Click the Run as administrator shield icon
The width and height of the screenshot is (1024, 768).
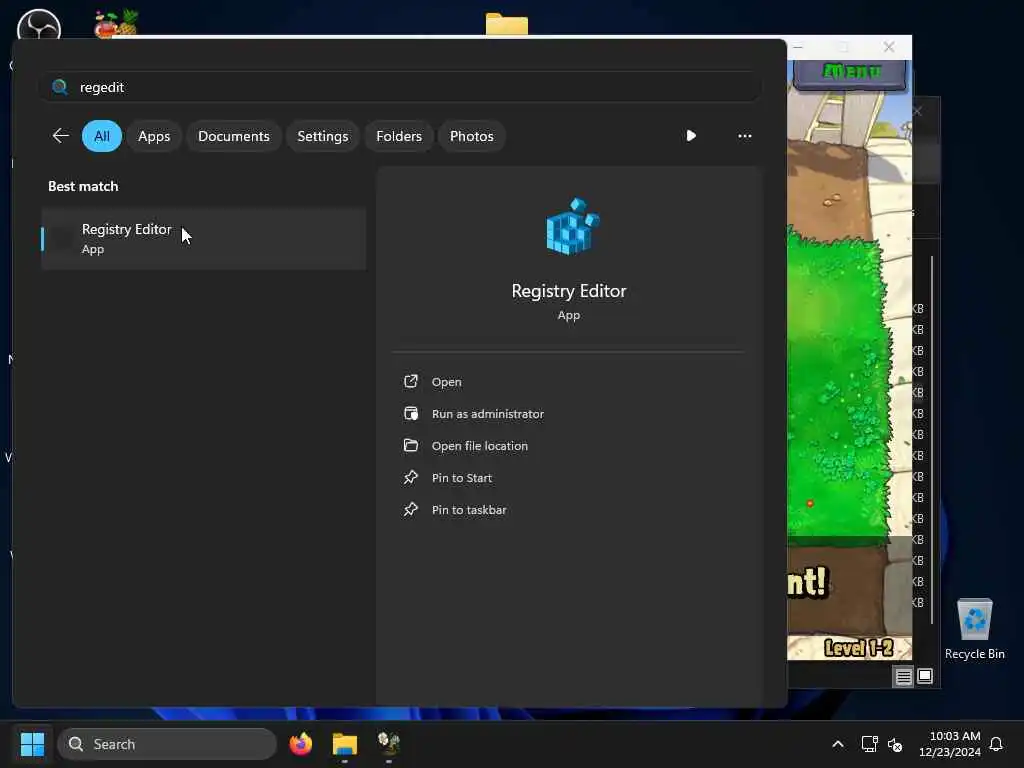411,413
